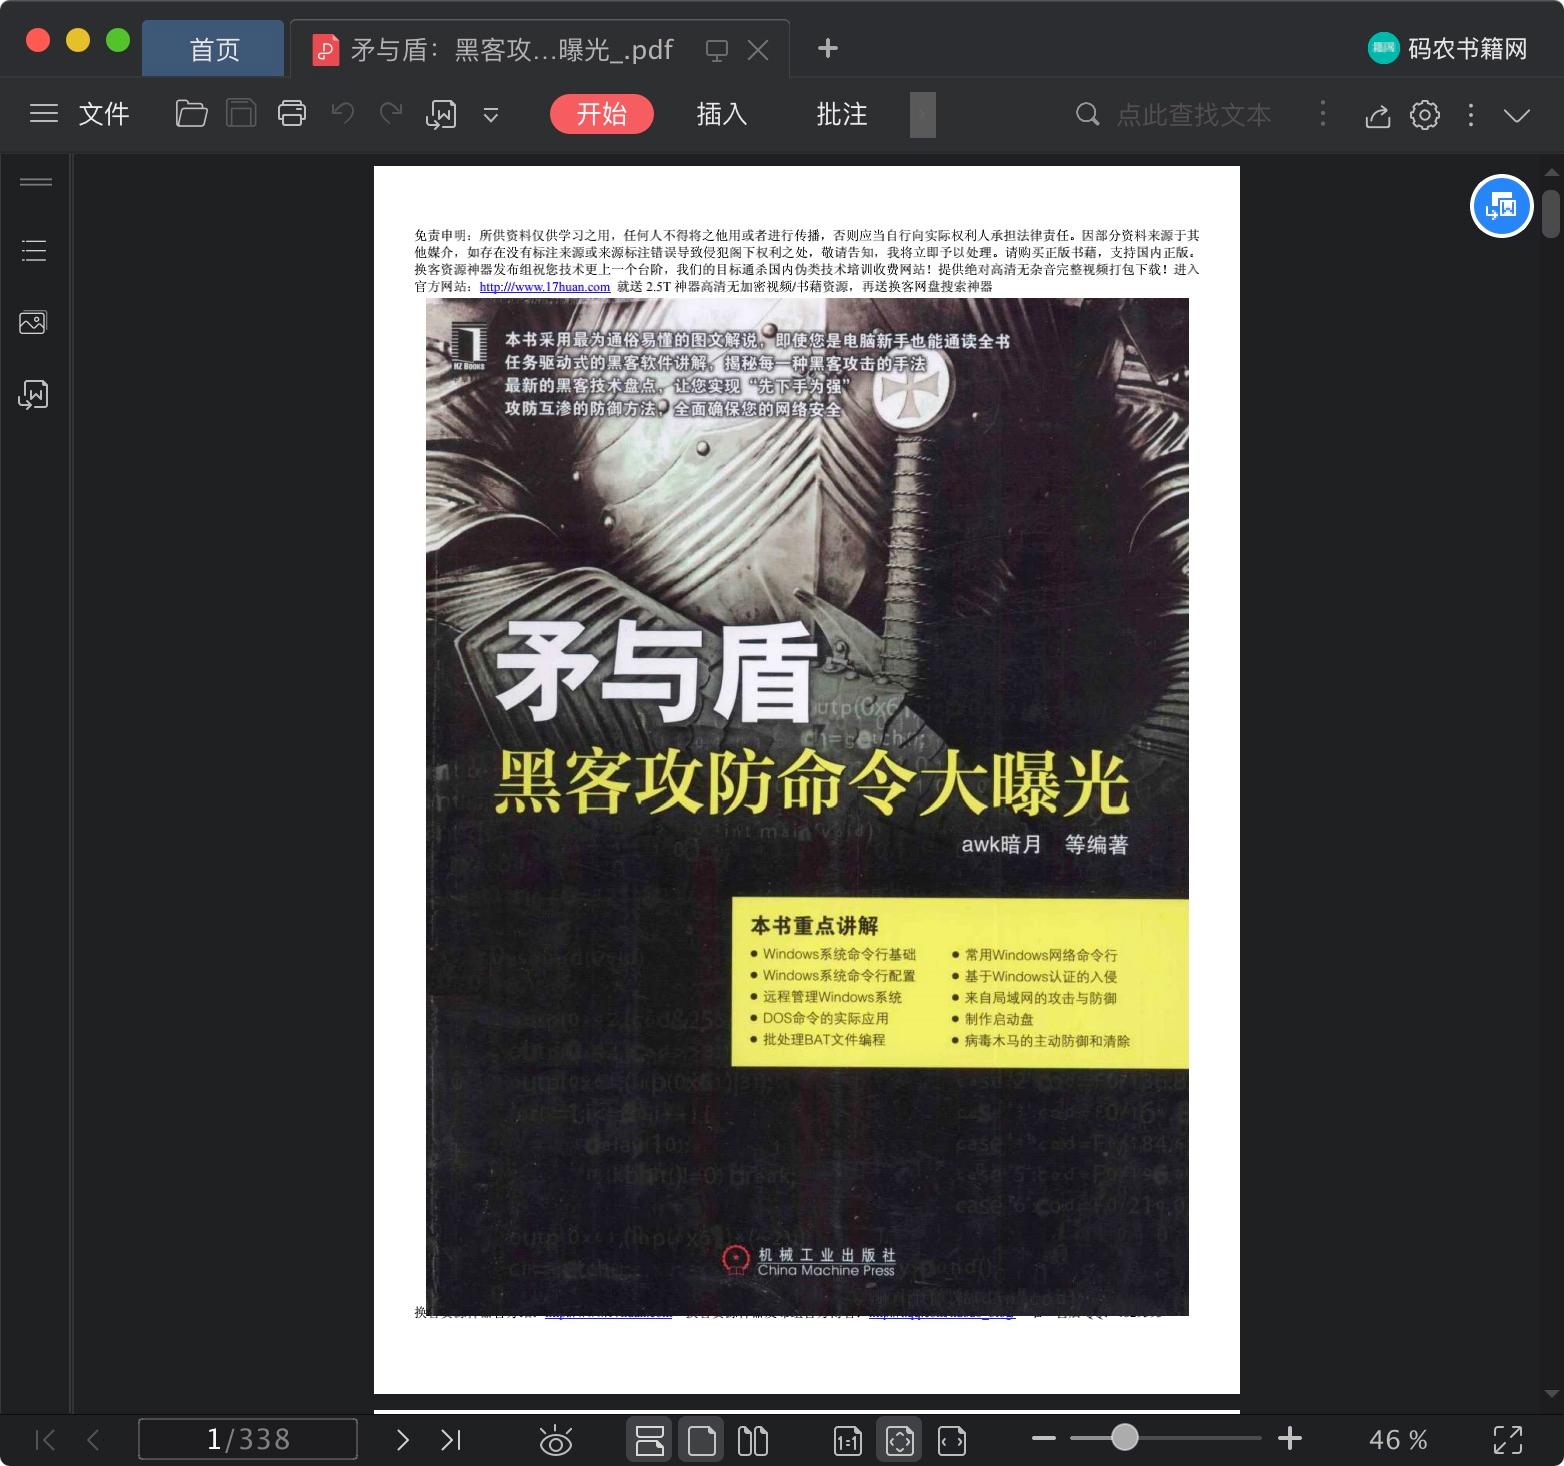1564x1466 pixels.
Task: Click the zoom slider handle
Action: 1125,1438
